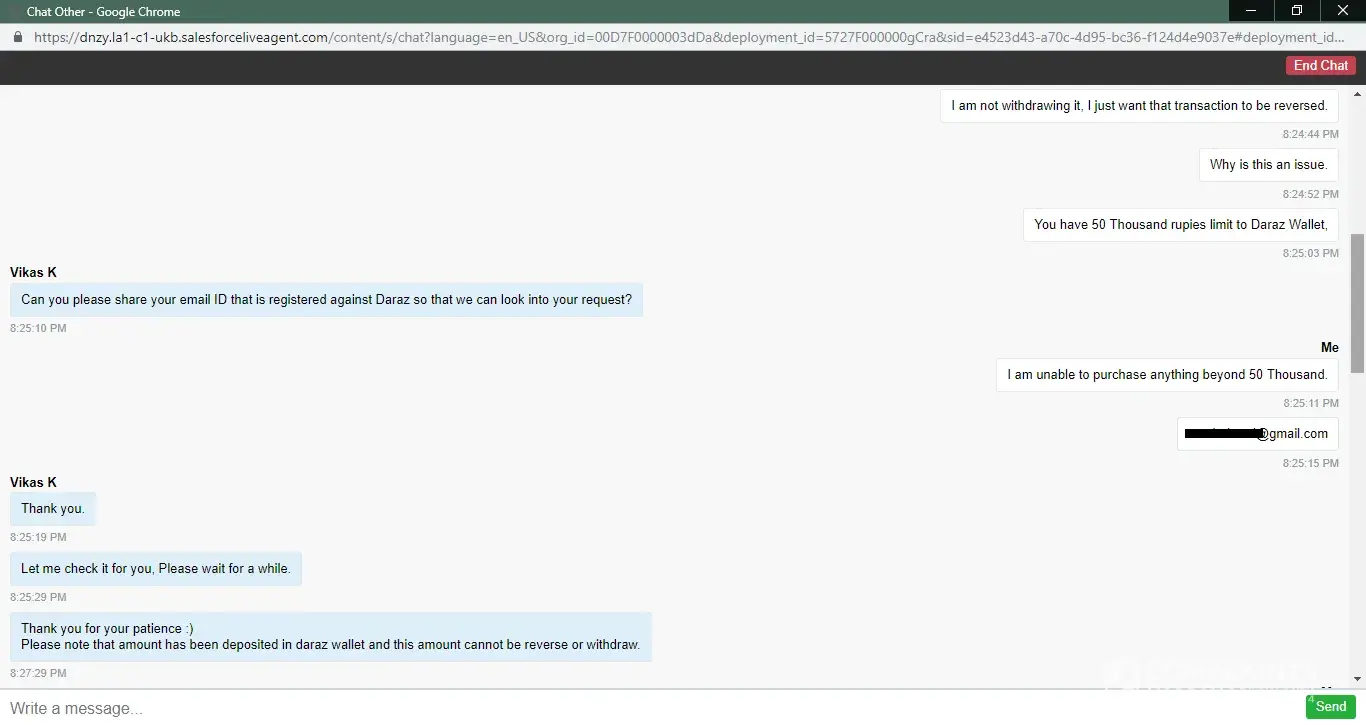
Task: Click the padlock icon in the address bar
Action: [x=17, y=37]
